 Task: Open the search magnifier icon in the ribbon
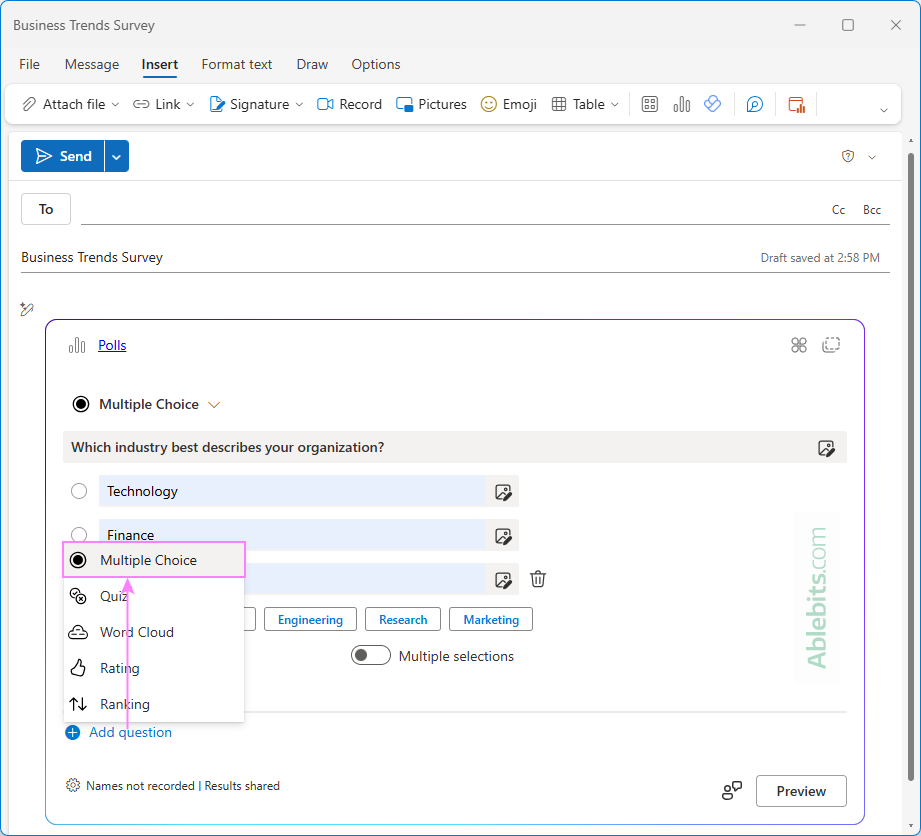754,104
